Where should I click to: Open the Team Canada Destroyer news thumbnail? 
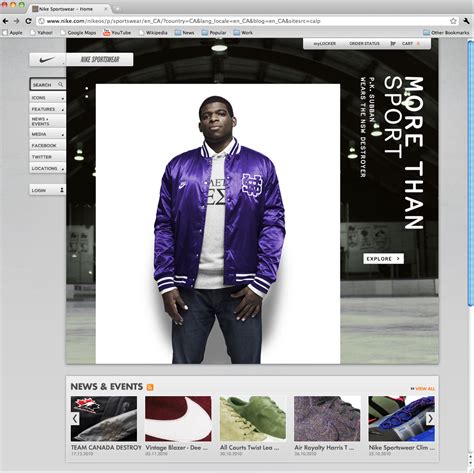tap(104, 419)
